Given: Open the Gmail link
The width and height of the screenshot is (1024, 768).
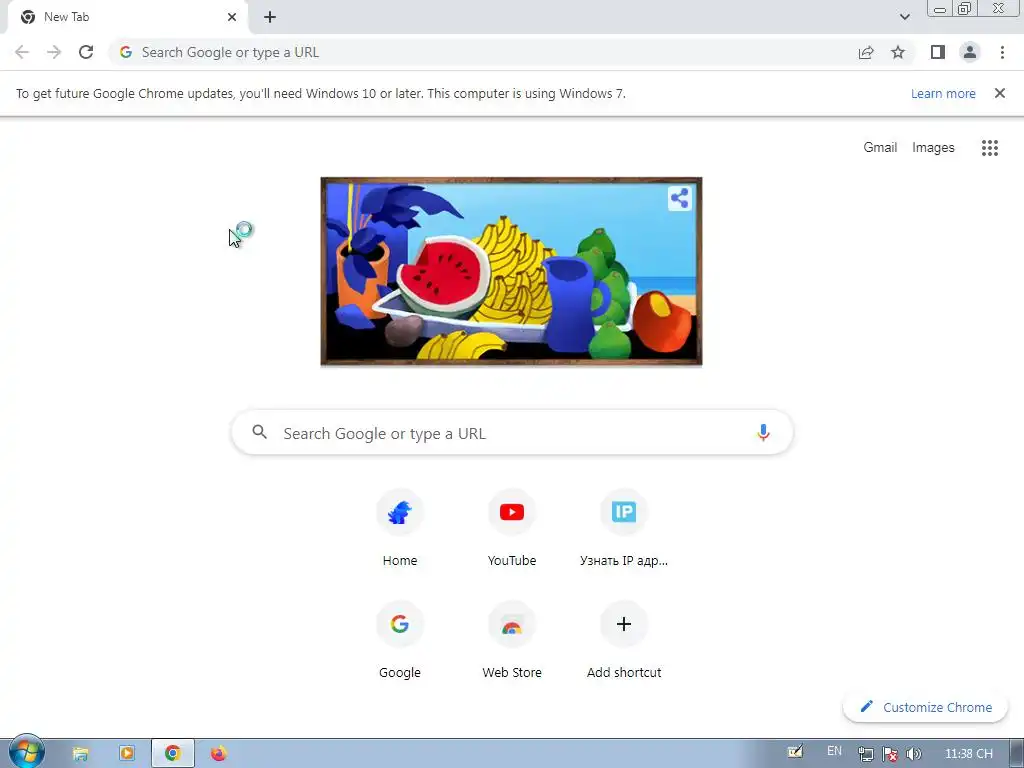Looking at the screenshot, I should coord(880,148).
